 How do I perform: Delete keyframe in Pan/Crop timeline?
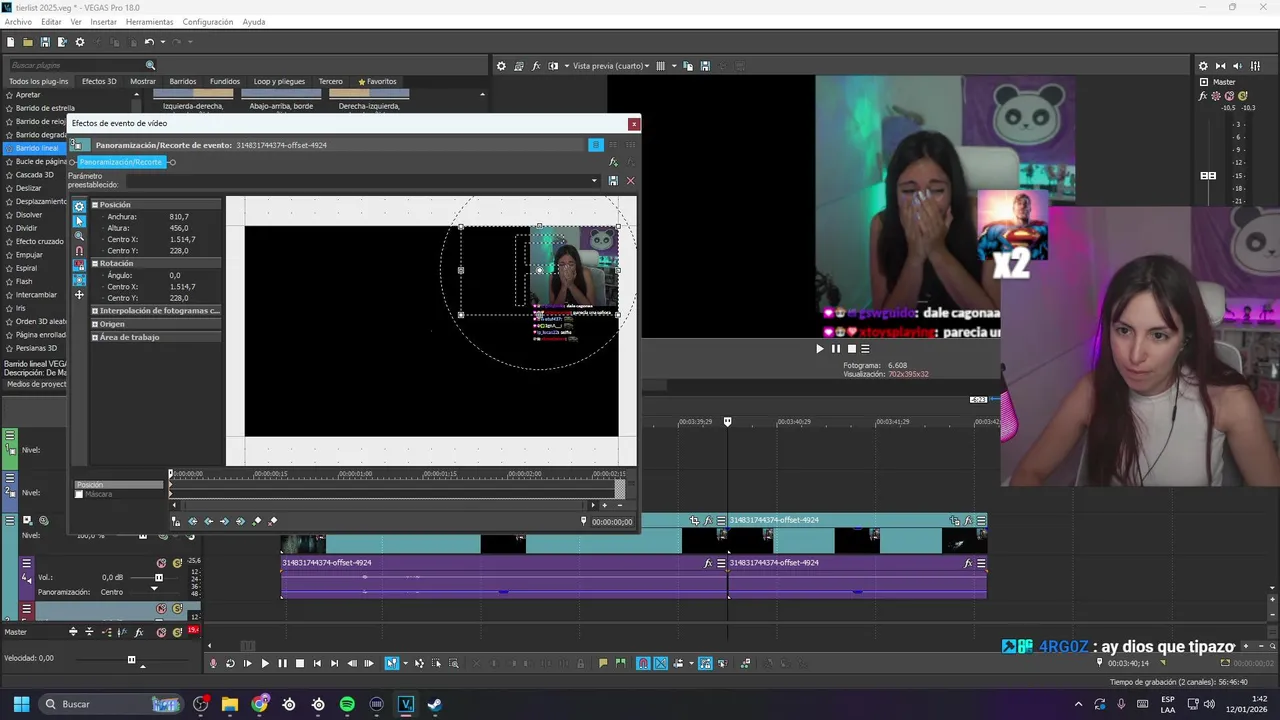point(272,521)
